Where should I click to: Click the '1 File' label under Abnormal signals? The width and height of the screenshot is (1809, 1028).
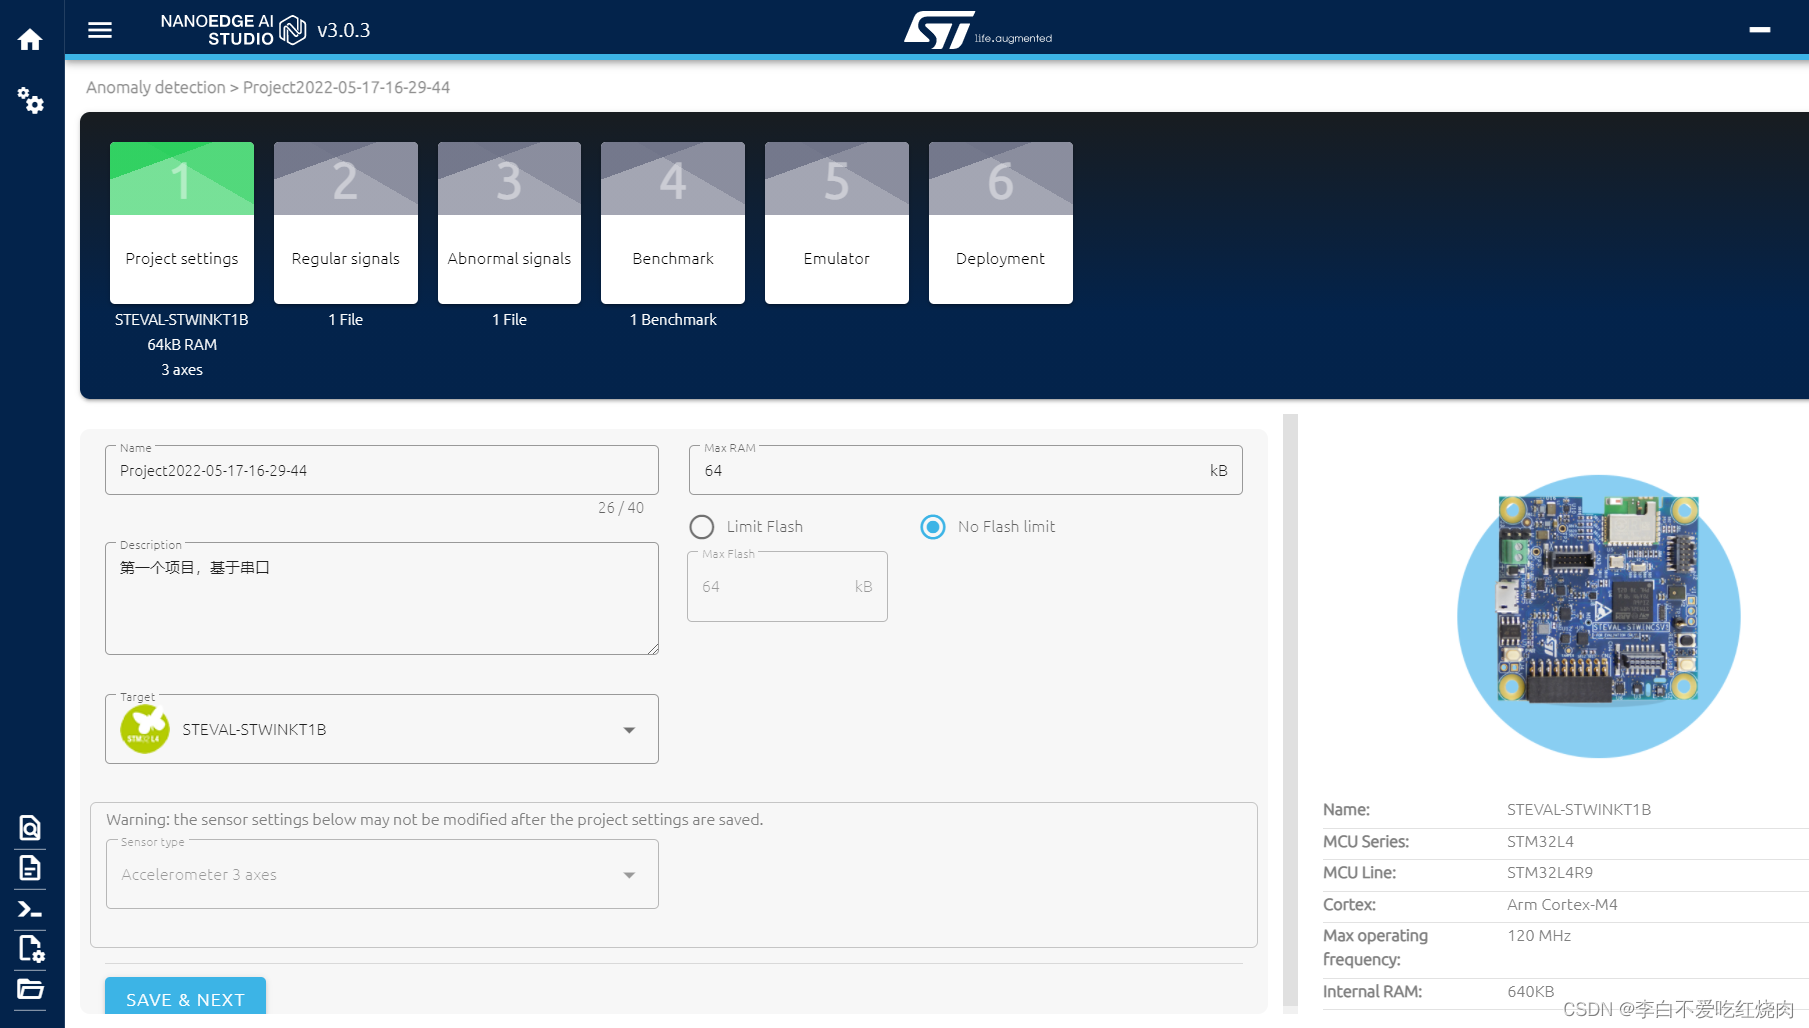pyautogui.click(x=509, y=319)
